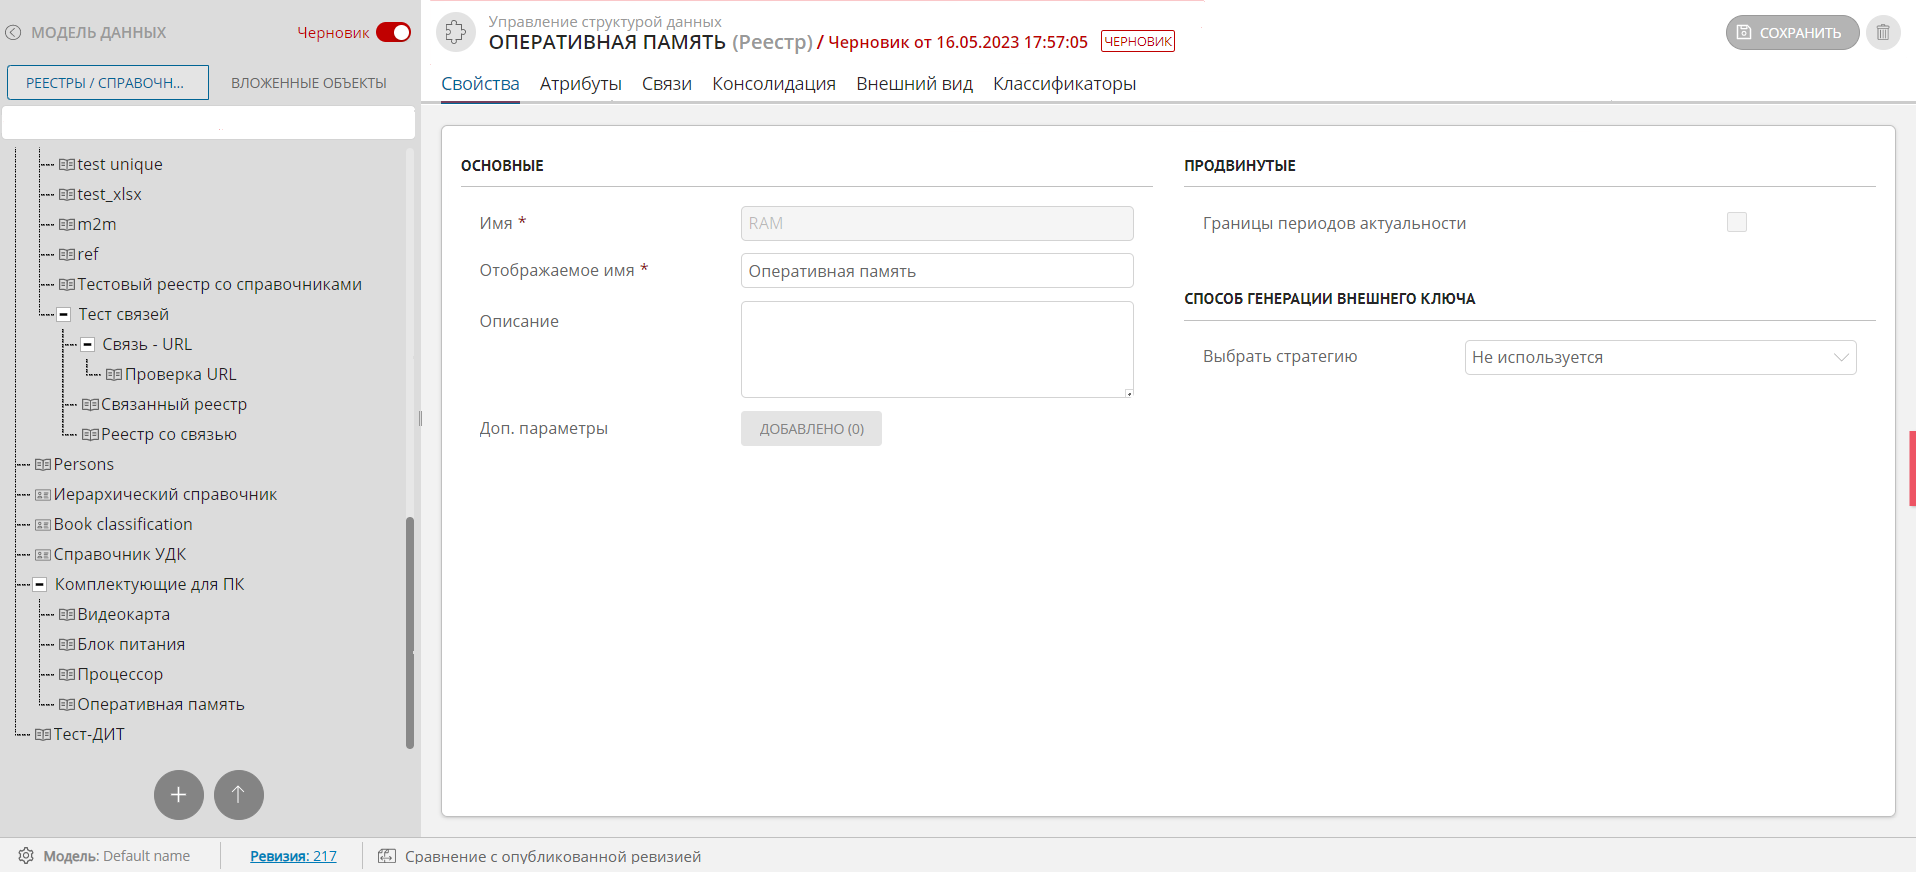Viewport: 1916px width, 872px height.
Task: Open the Ревизия: 217 link
Action: tap(293, 856)
